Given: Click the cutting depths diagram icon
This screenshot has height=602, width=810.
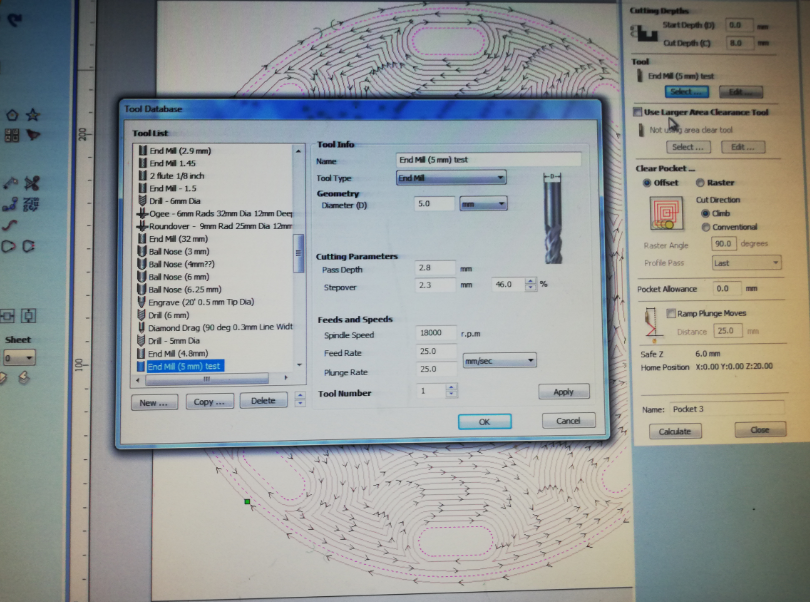Looking at the screenshot, I should 644,33.
